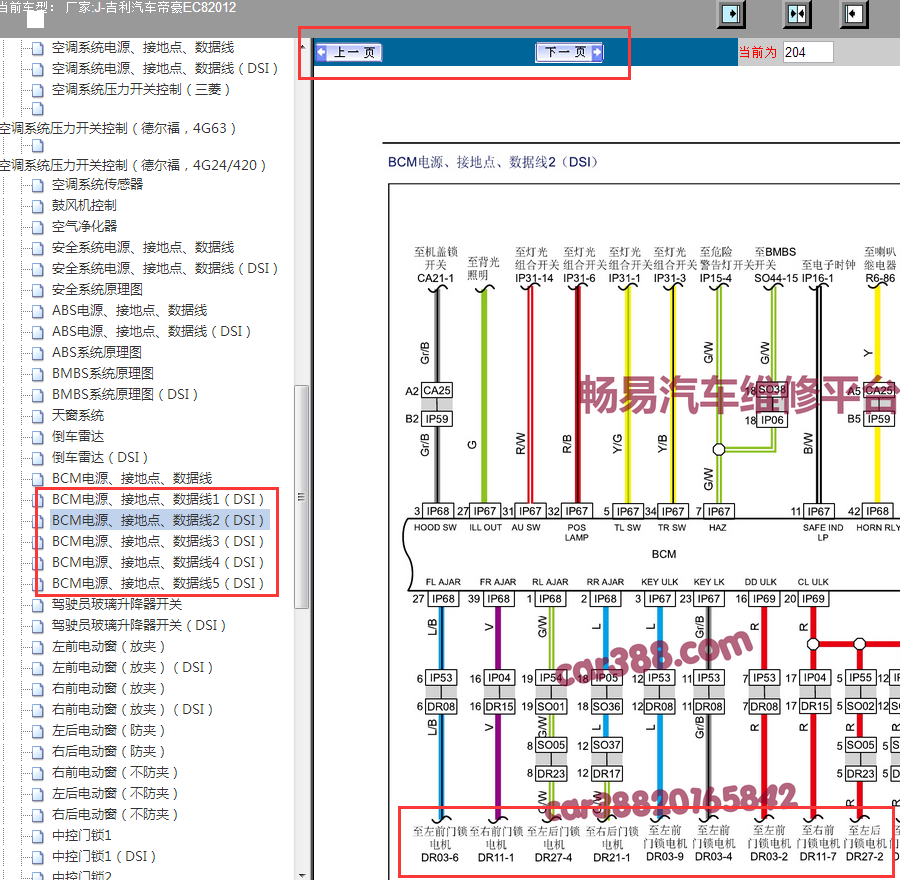Select 倒车雷达 in the tree
This screenshot has width=900, height=880.
[78, 437]
